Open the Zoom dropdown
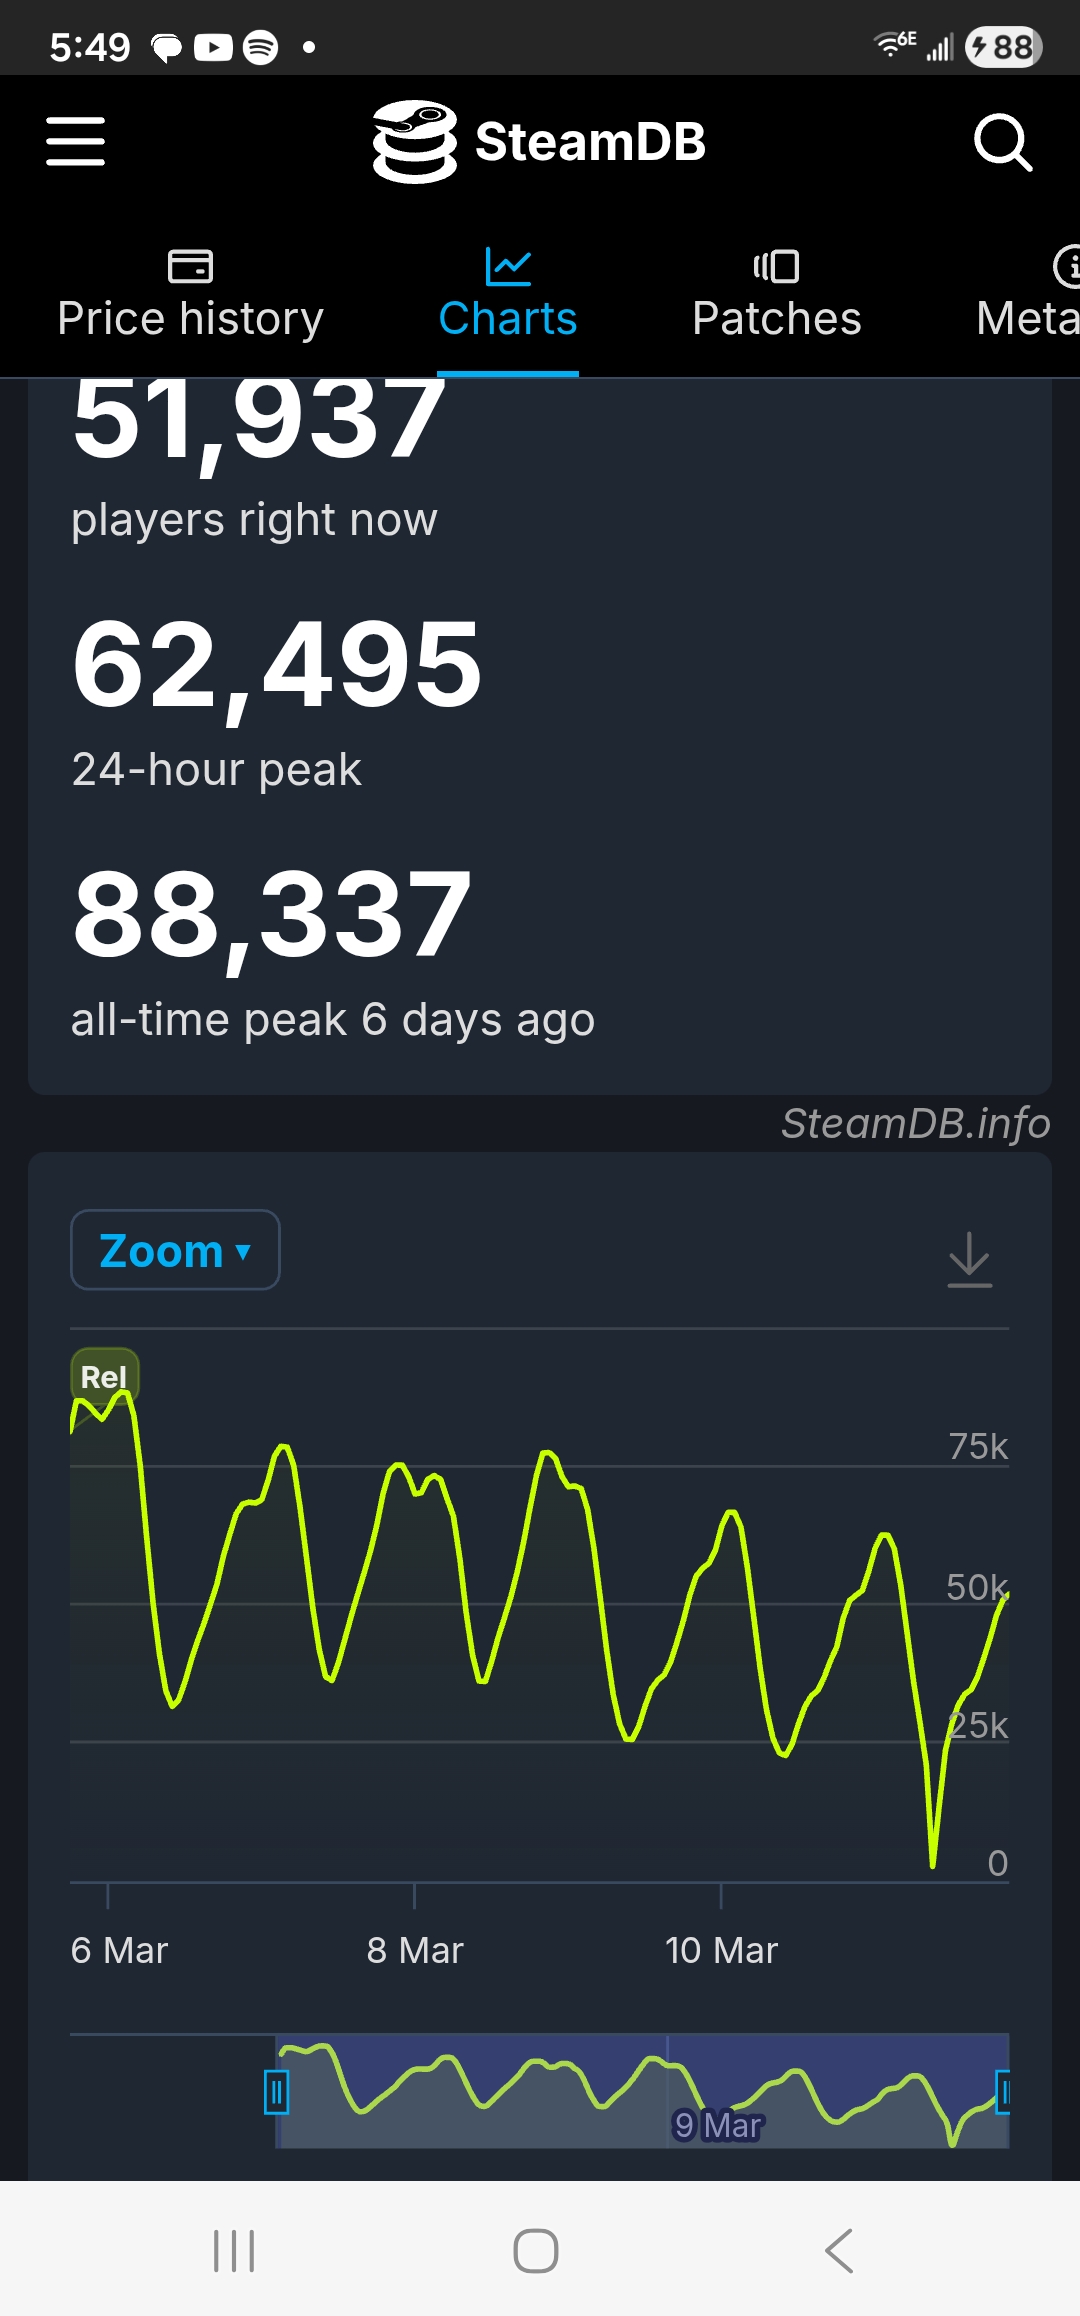Viewport: 1080px width, 2316px height. [x=173, y=1249]
